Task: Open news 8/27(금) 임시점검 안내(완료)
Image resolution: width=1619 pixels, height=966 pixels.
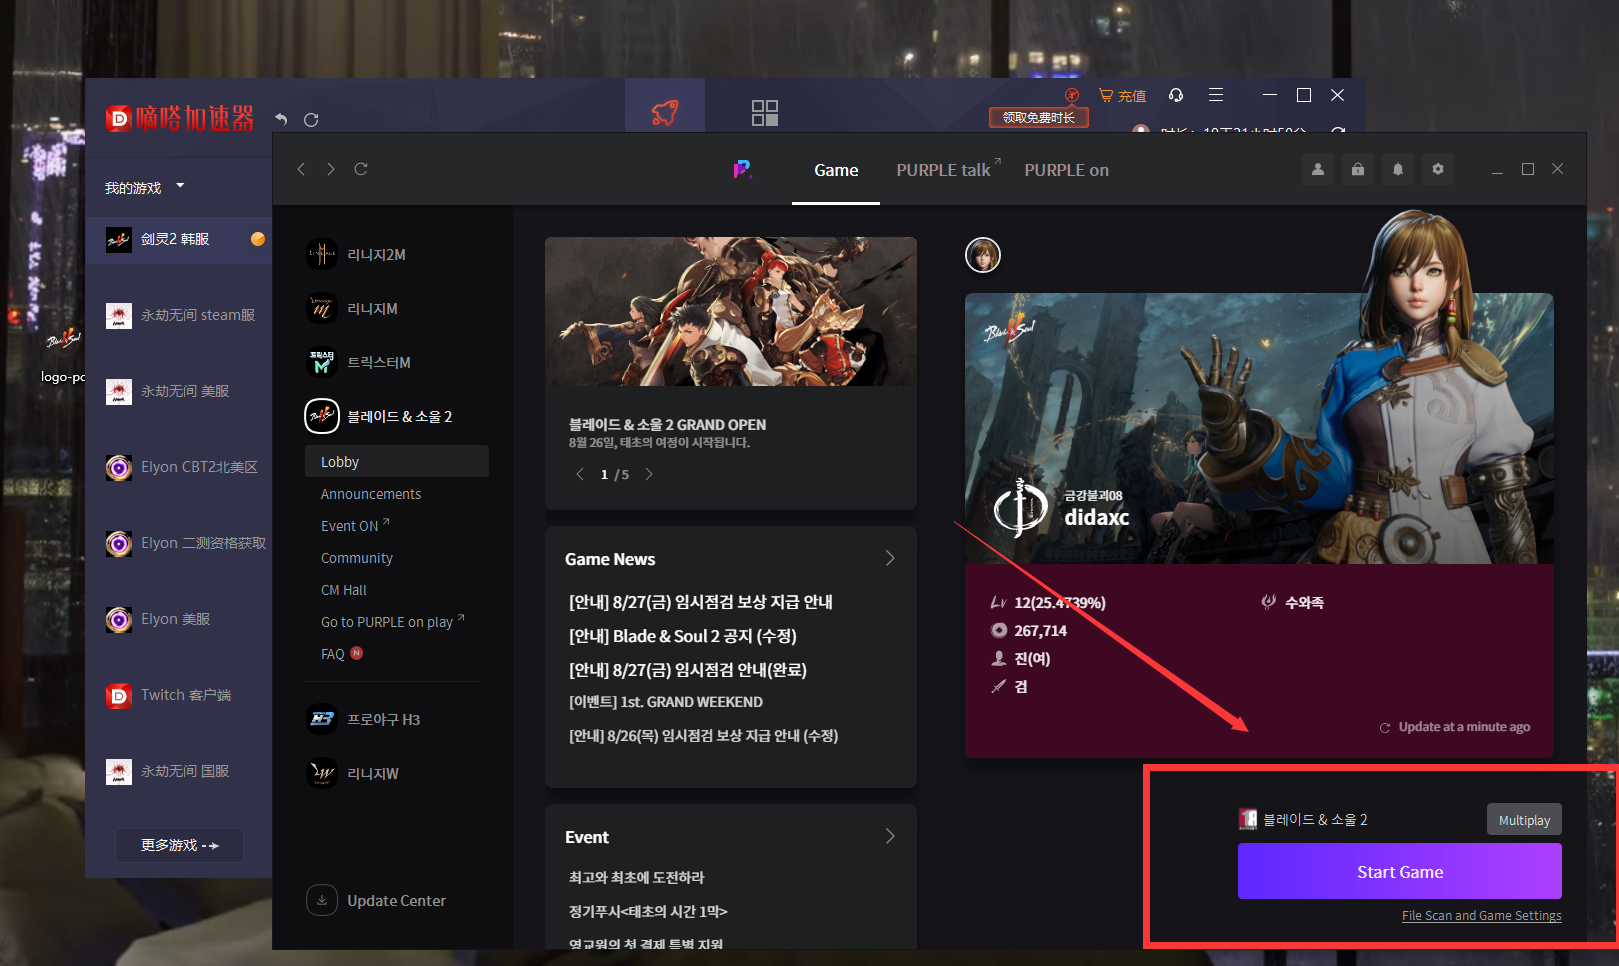Action: tap(688, 670)
